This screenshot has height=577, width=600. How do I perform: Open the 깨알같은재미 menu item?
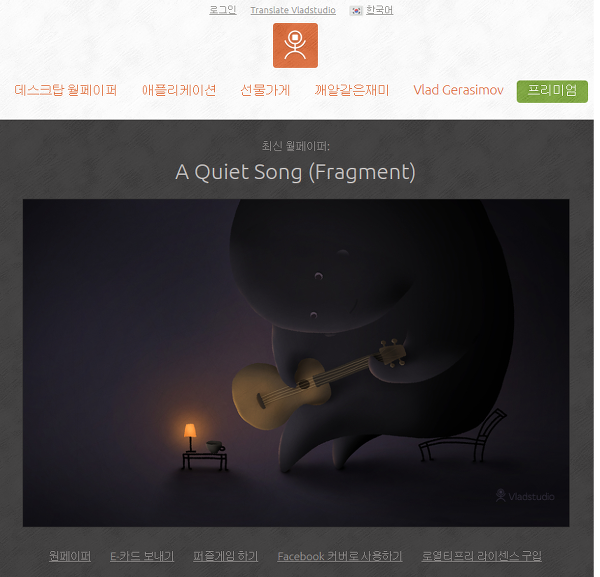(x=352, y=90)
